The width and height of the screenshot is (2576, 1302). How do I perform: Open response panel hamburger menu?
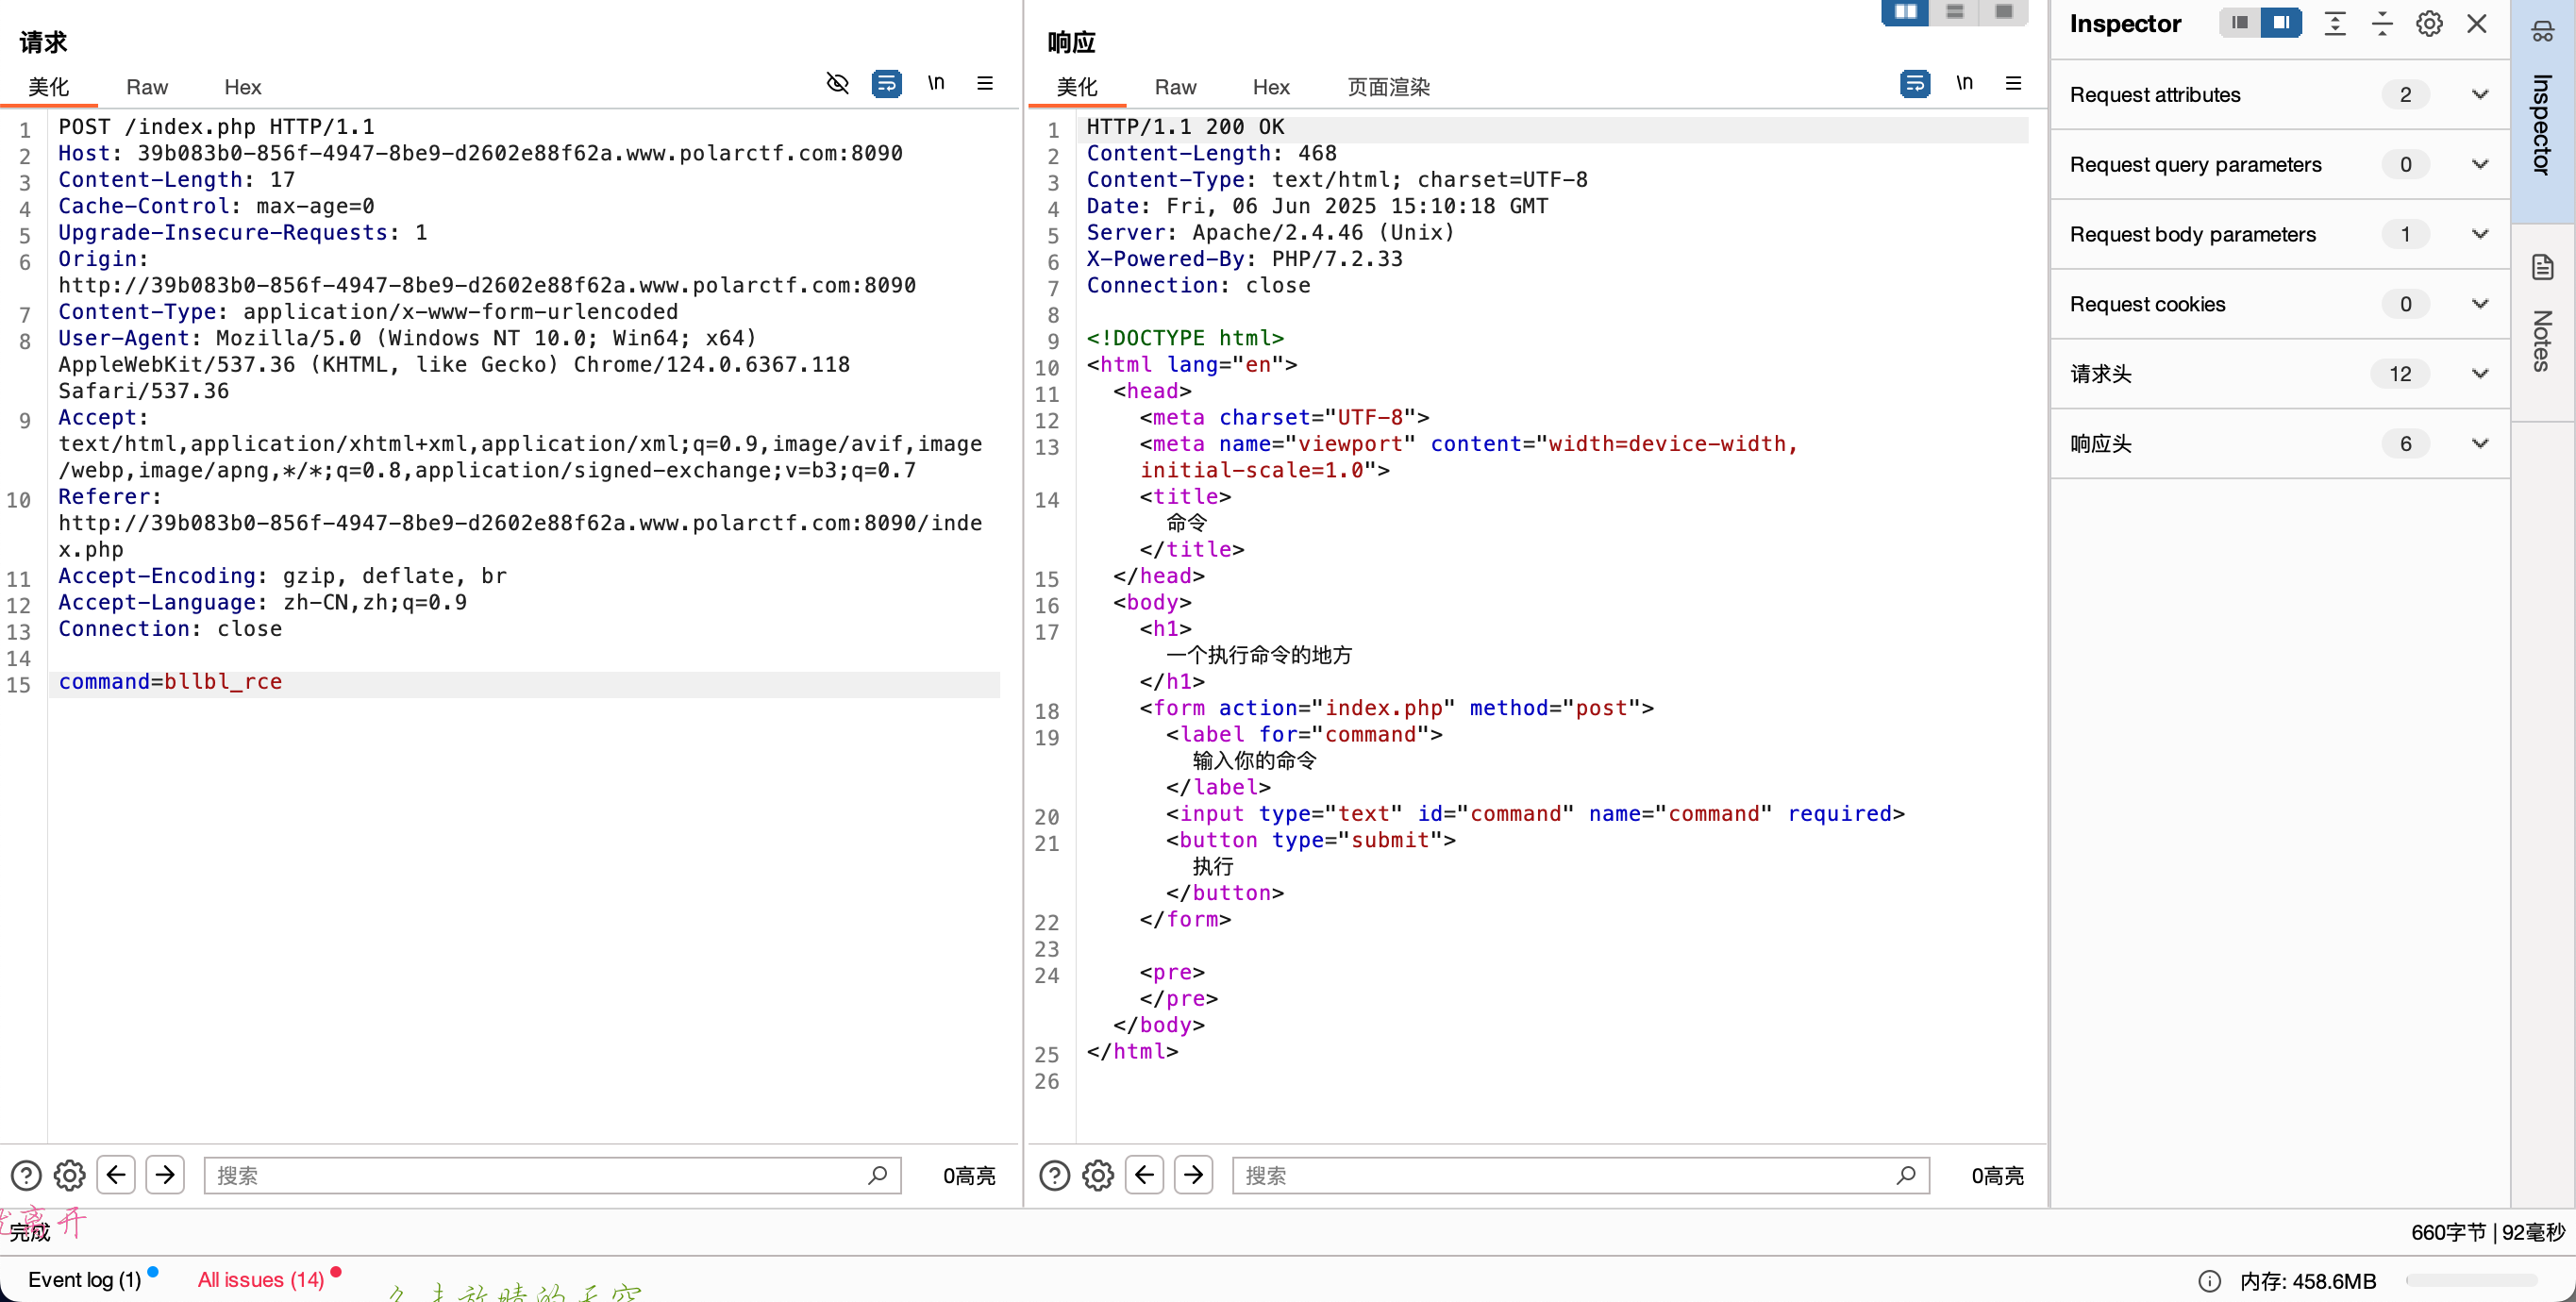(x=2013, y=83)
